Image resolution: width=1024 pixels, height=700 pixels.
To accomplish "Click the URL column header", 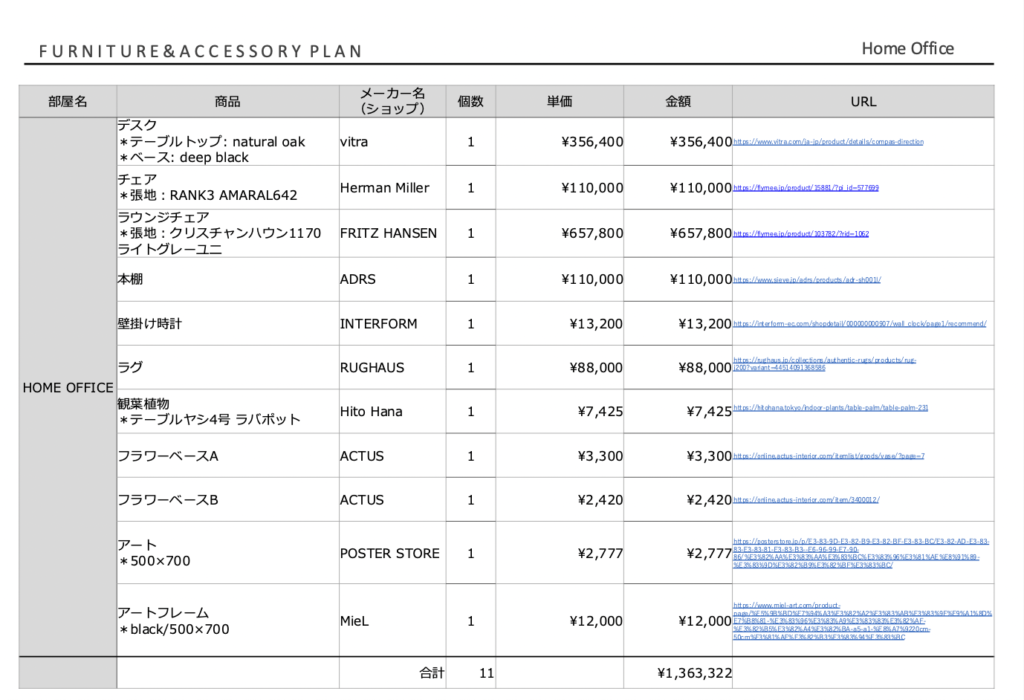I will coord(863,101).
